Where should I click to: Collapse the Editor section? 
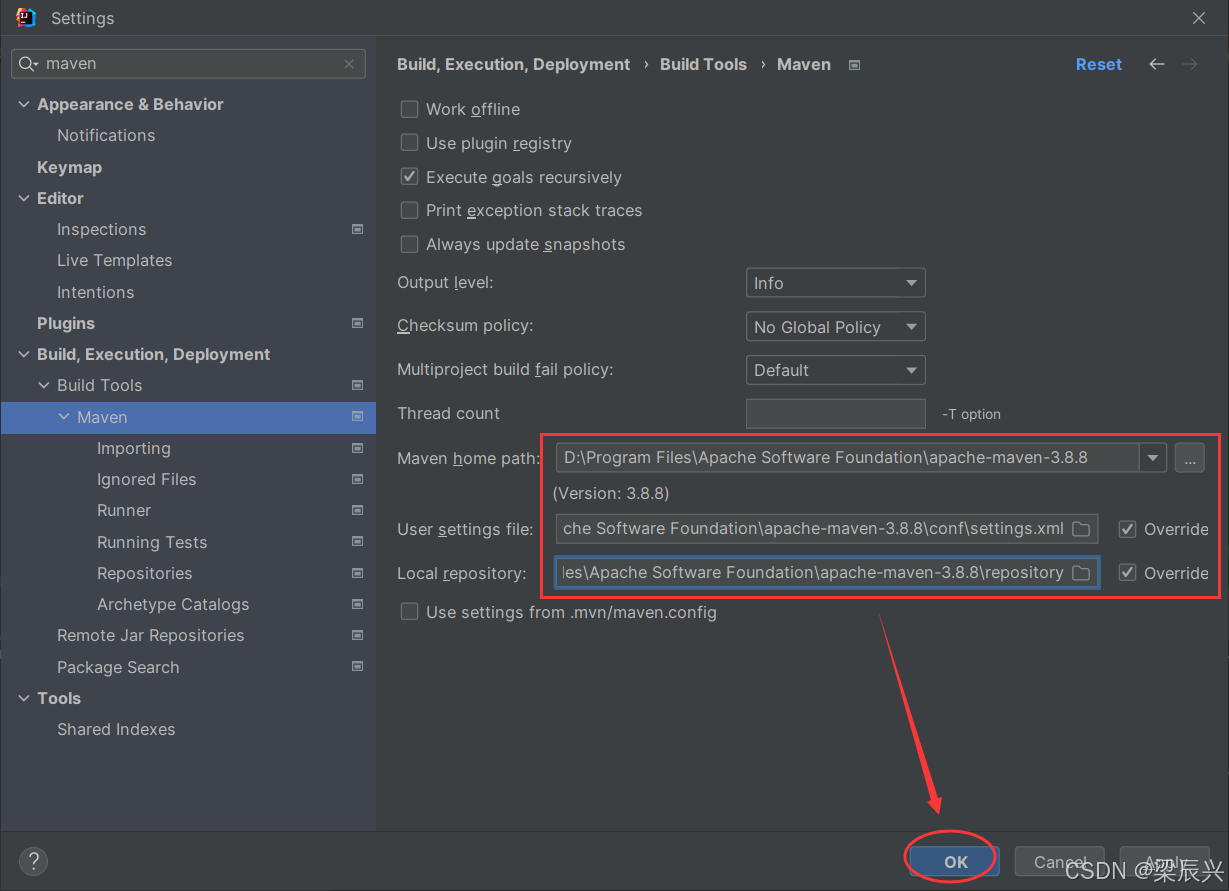click(x=24, y=198)
